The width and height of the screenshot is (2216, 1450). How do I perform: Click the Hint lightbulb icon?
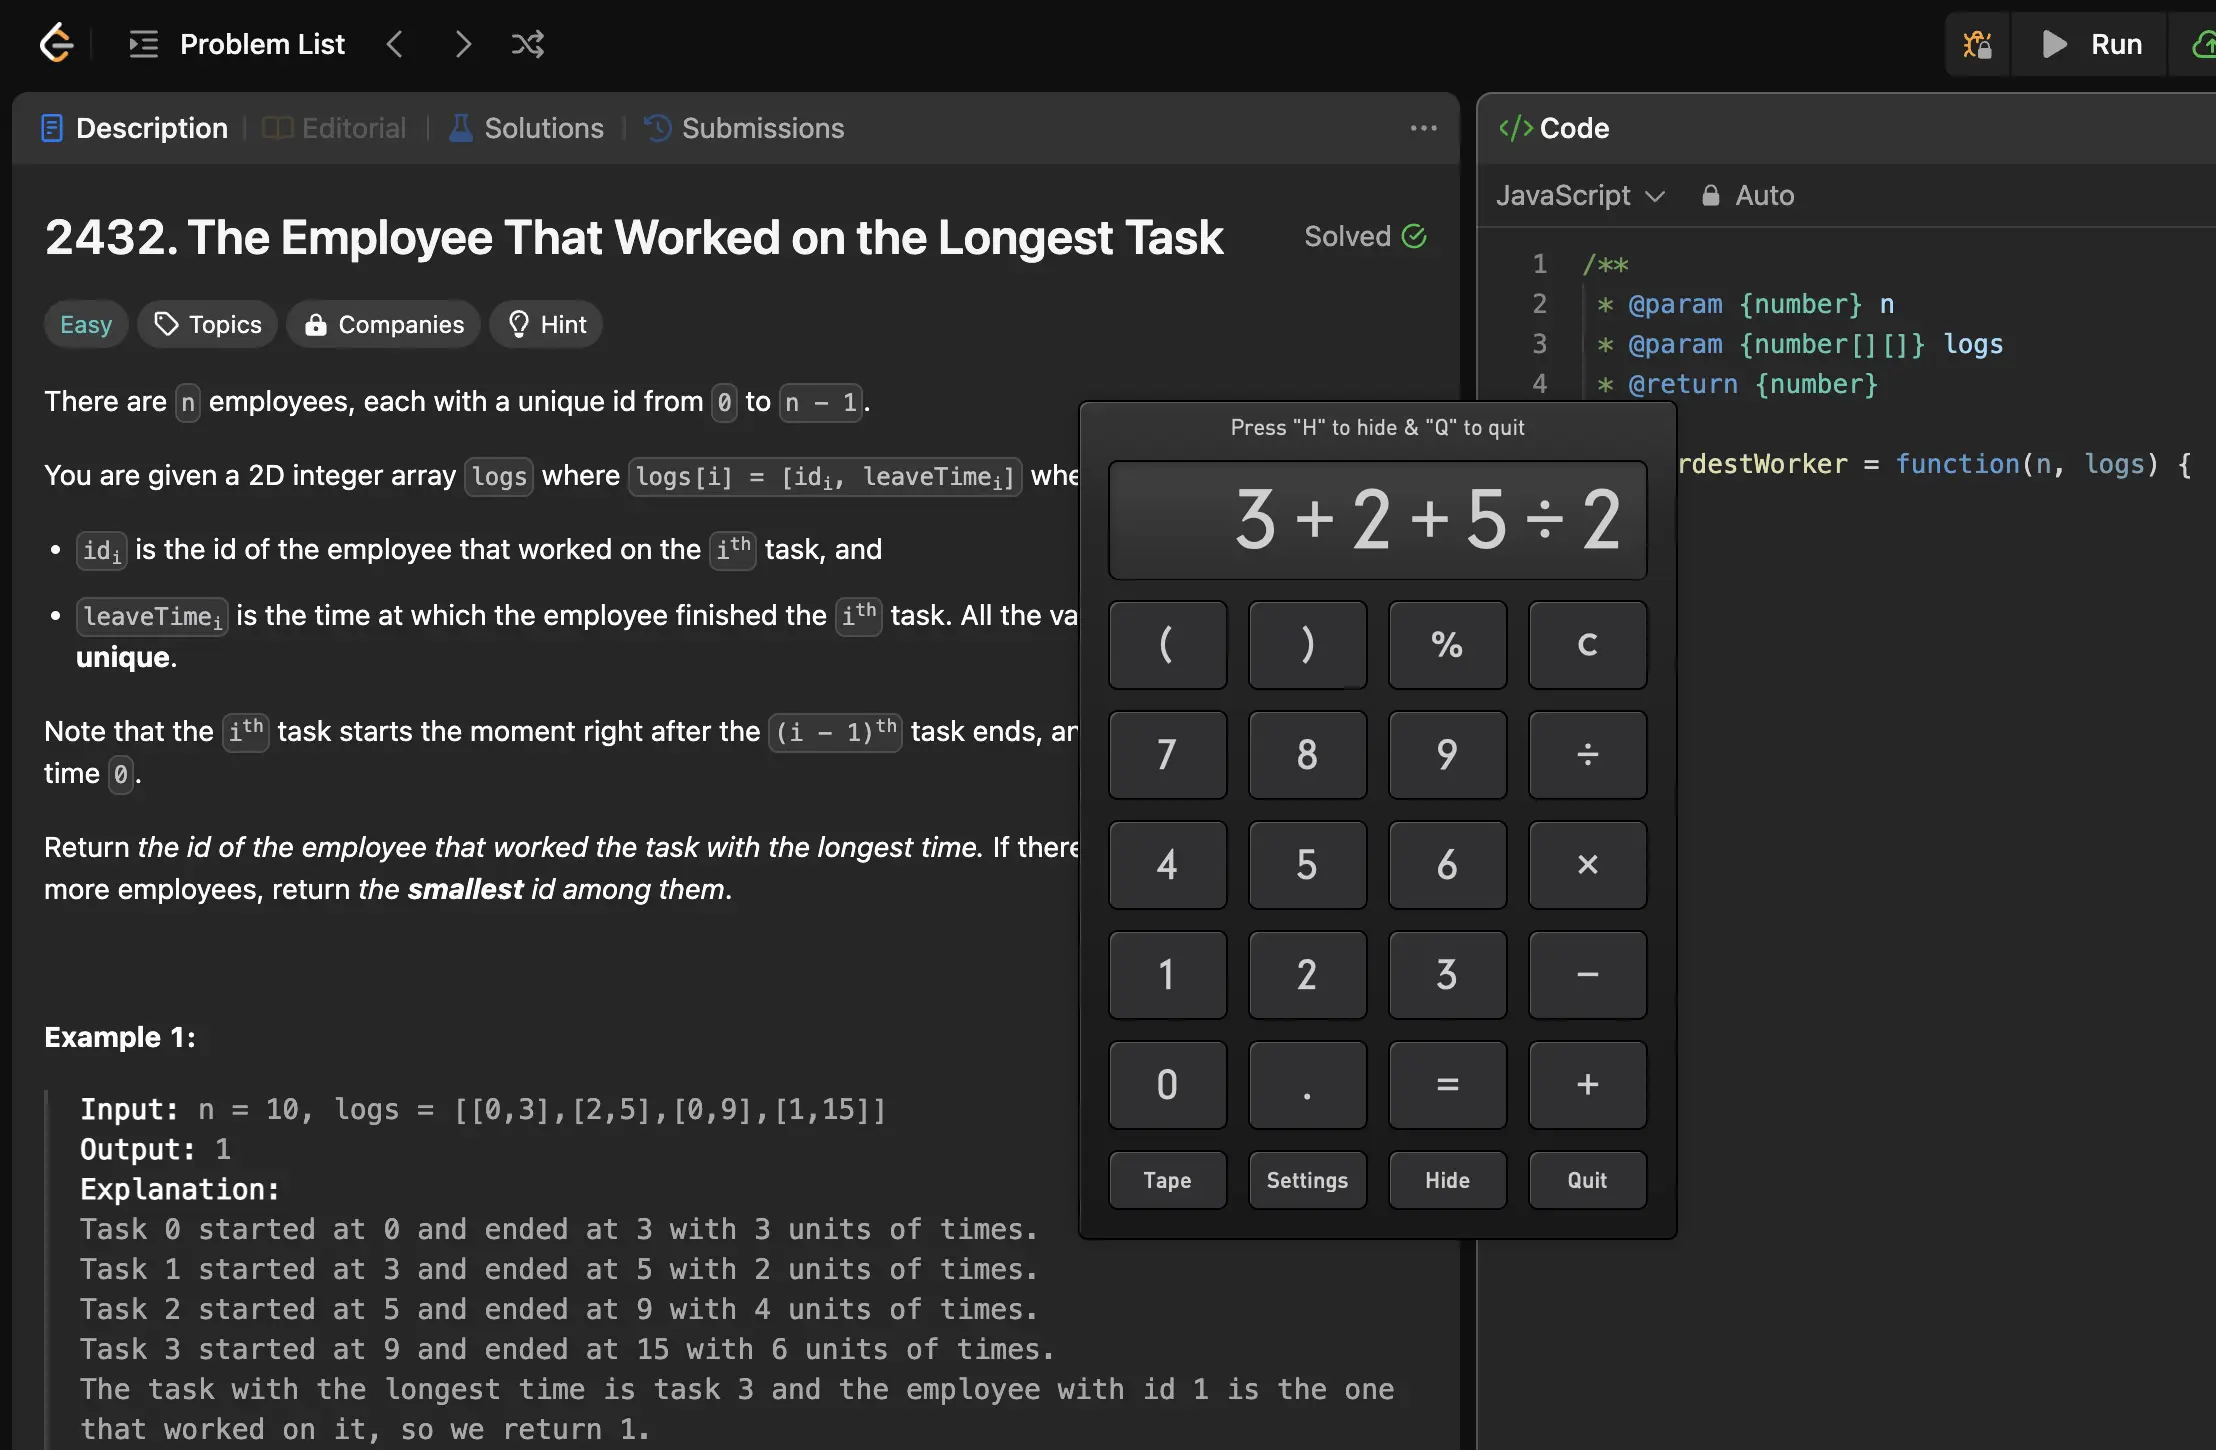(x=518, y=322)
